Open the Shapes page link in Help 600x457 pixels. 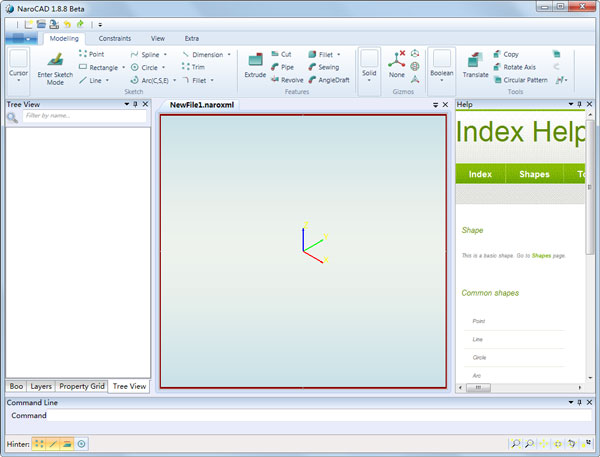point(541,256)
